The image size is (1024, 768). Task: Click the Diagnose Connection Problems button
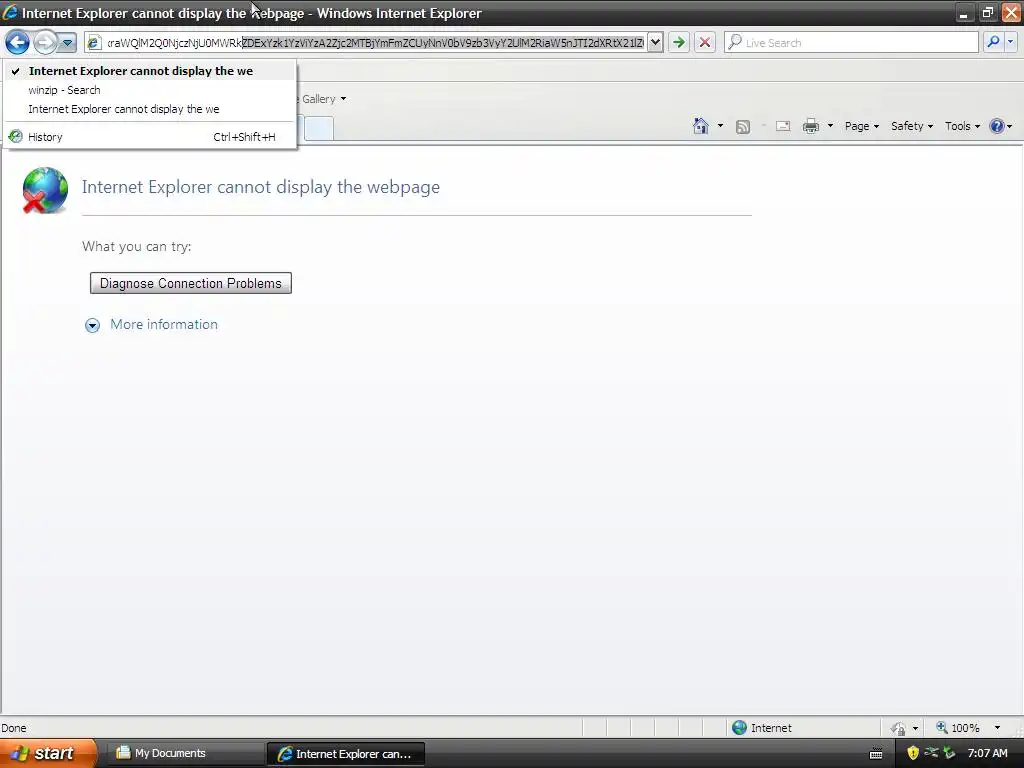click(191, 283)
